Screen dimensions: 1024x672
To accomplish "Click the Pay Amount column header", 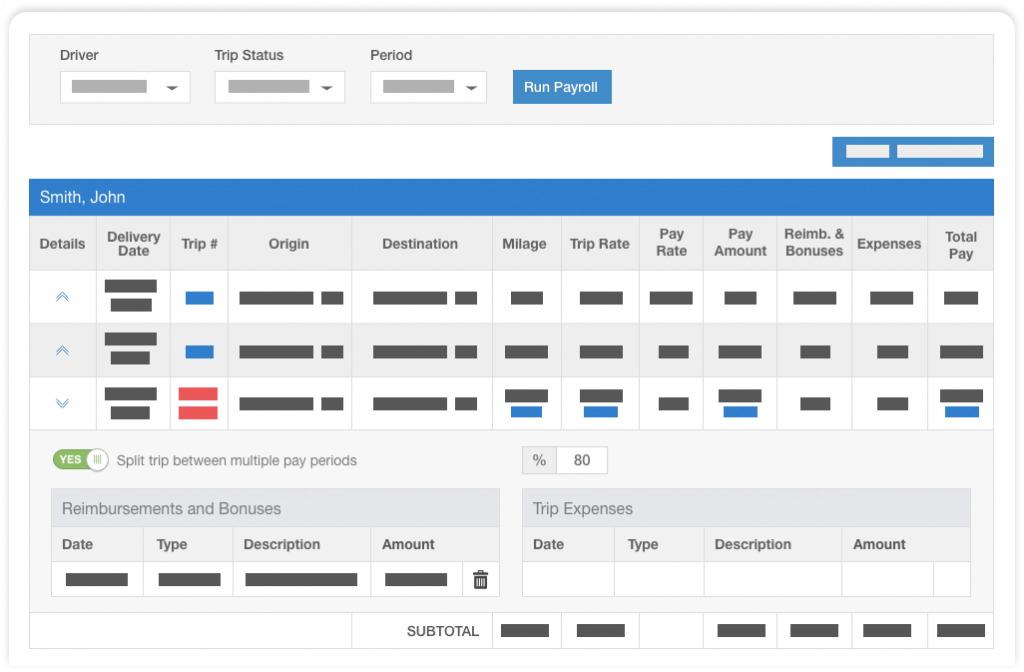I will (x=740, y=242).
